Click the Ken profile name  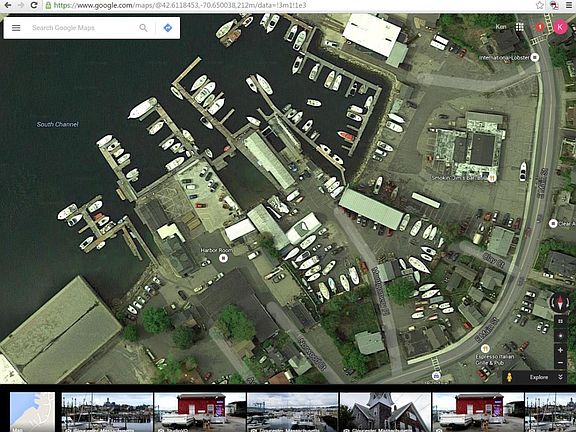click(501, 27)
